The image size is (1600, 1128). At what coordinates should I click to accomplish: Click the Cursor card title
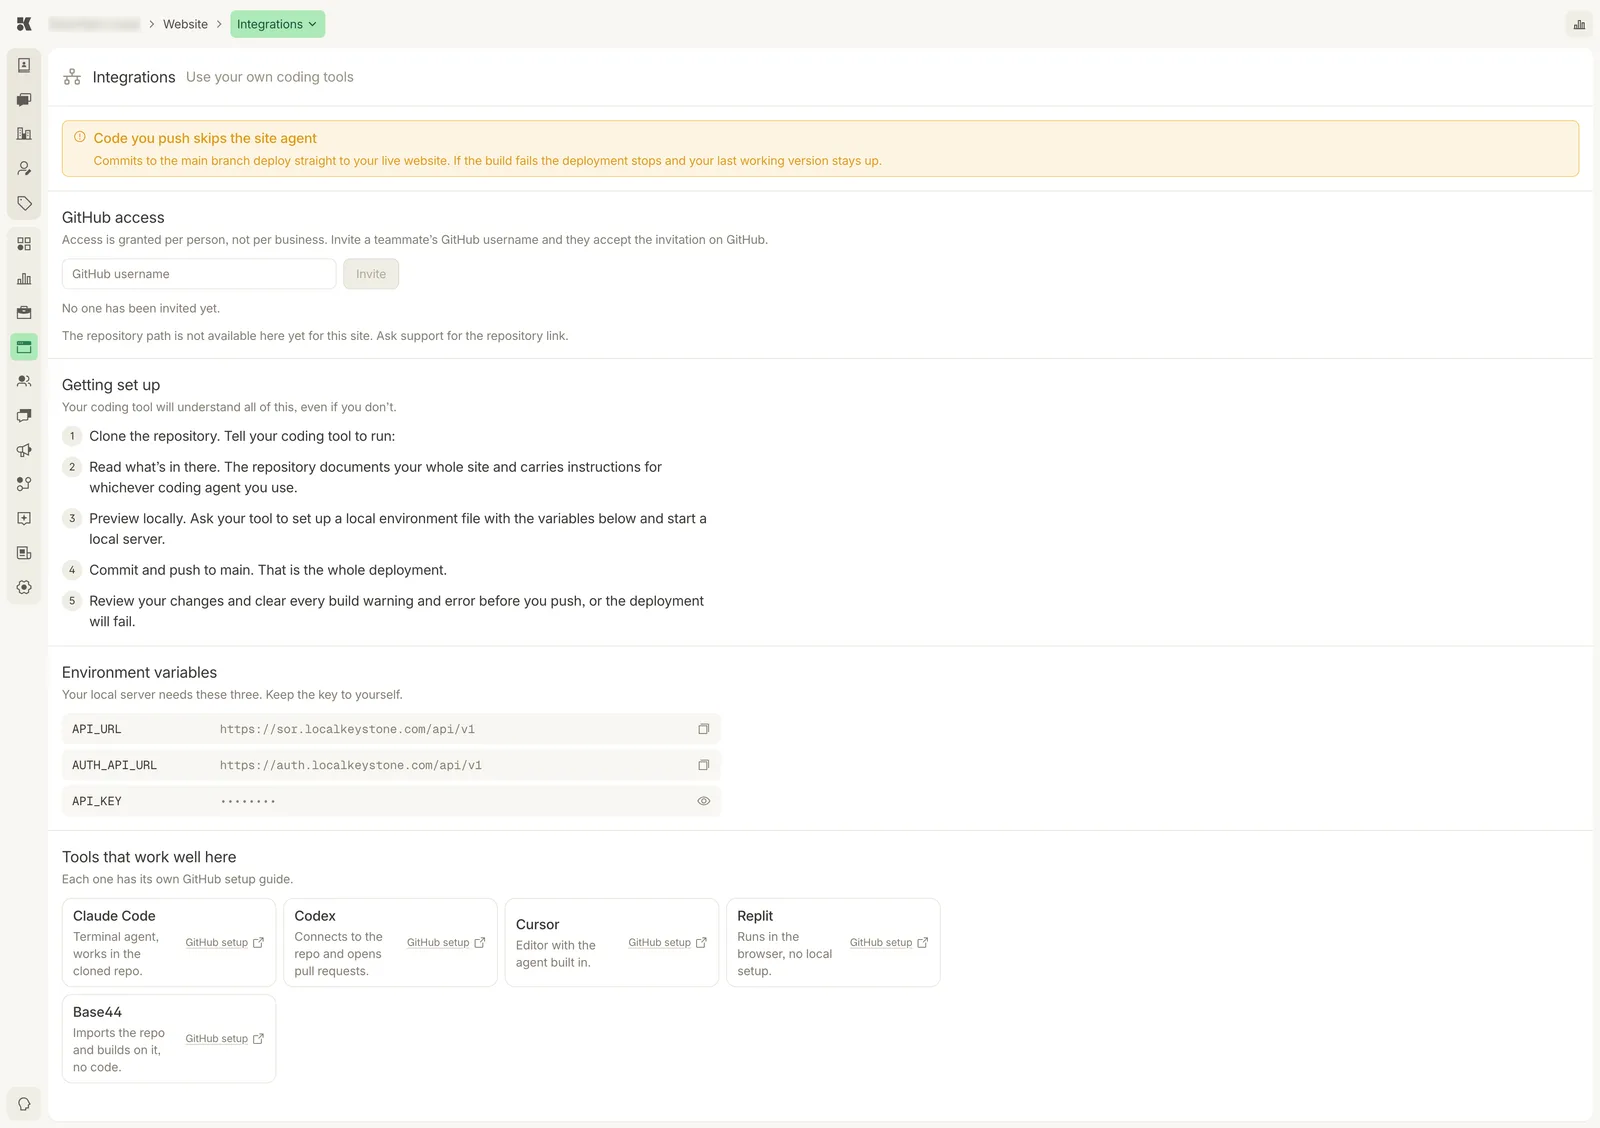point(537,925)
